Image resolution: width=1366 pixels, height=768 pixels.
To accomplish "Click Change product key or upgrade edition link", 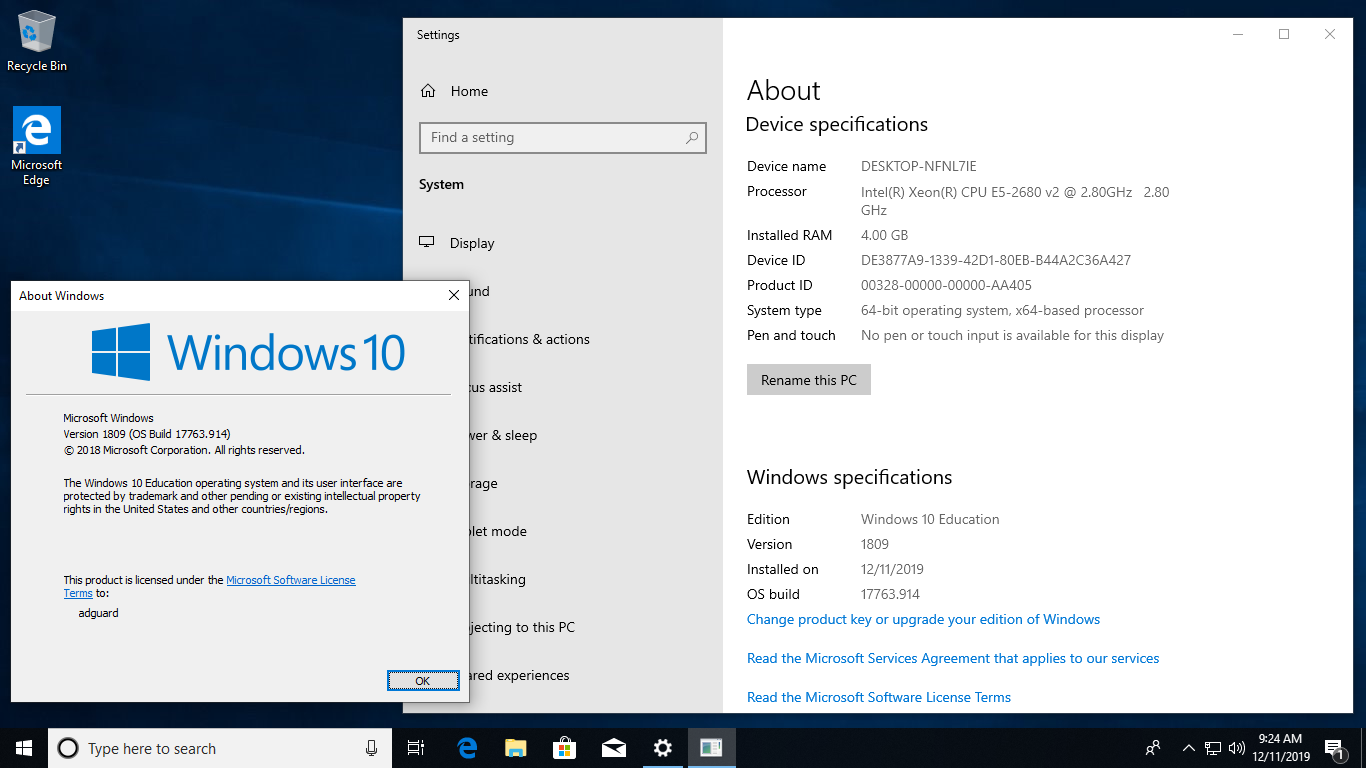I will (923, 619).
